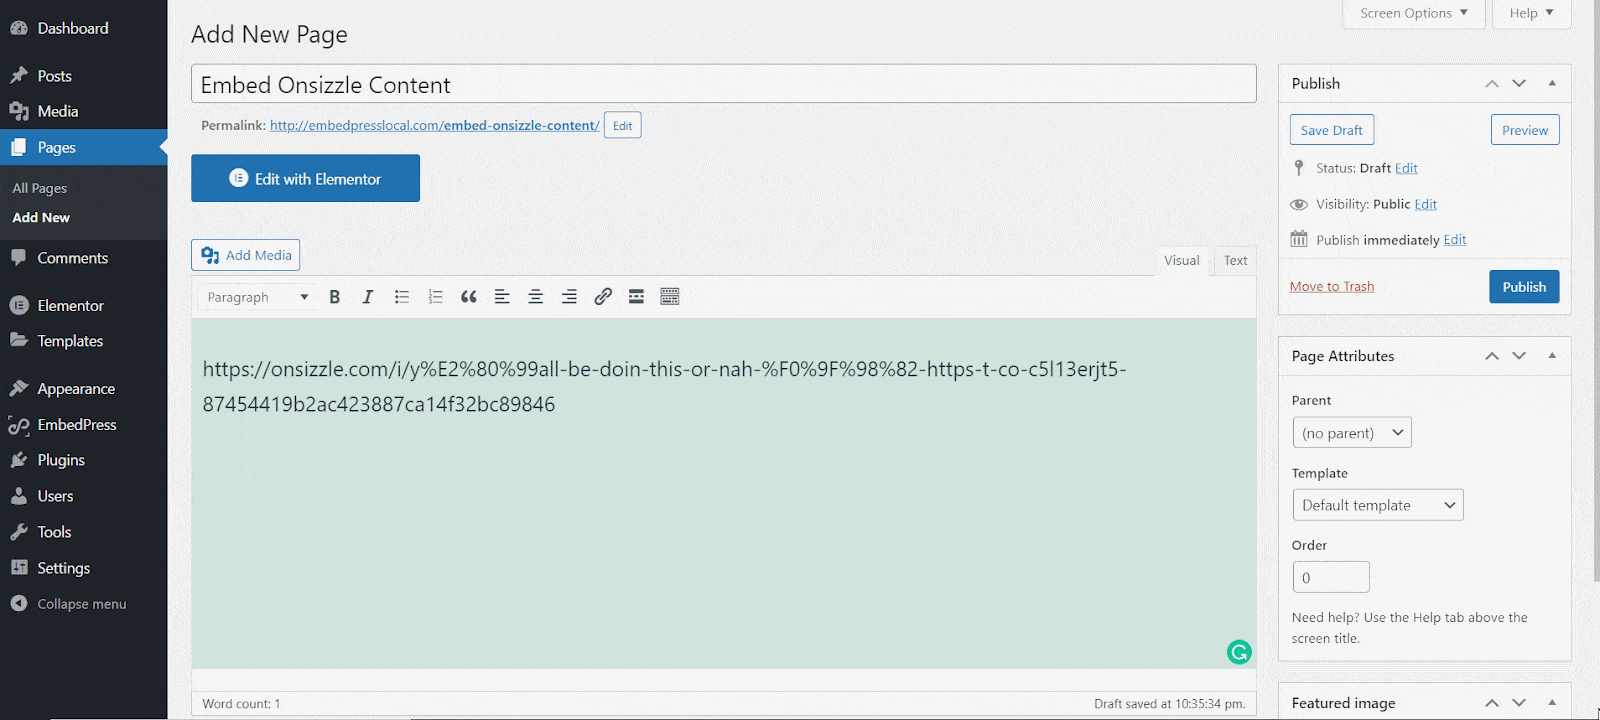Open the Parent page dropdown
The height and width of the screenshot is (720, 1600).
[1352, 433]
